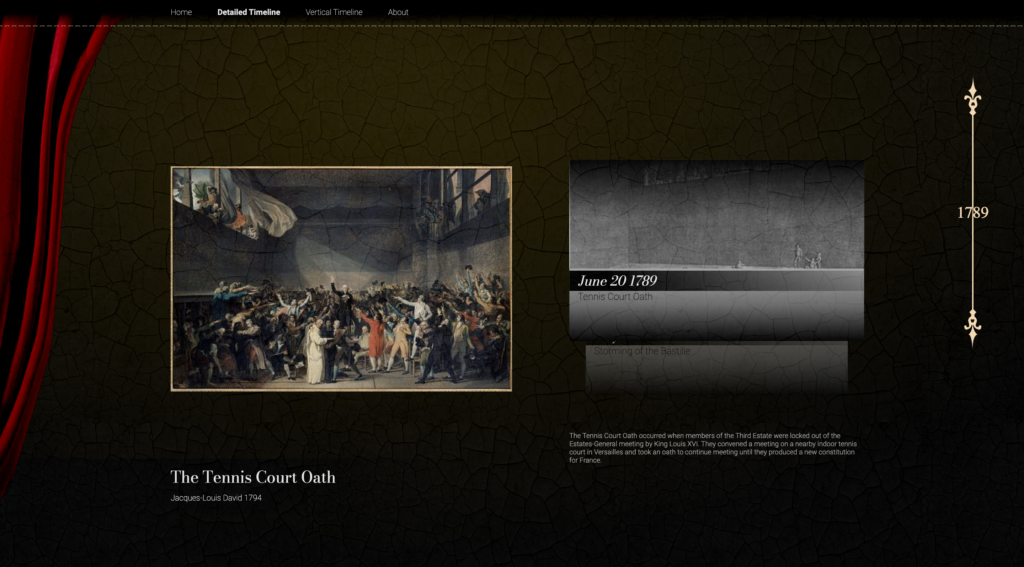Click the vertical timeline line below 1789
The height and width of the screenshot is (567, 1024).
click(972, 268)
